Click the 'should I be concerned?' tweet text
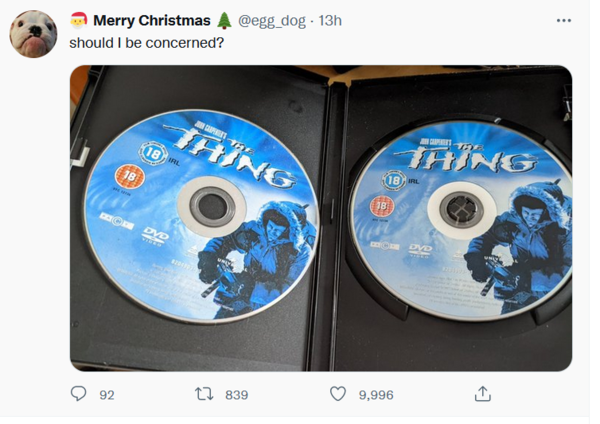 (147, 43)
